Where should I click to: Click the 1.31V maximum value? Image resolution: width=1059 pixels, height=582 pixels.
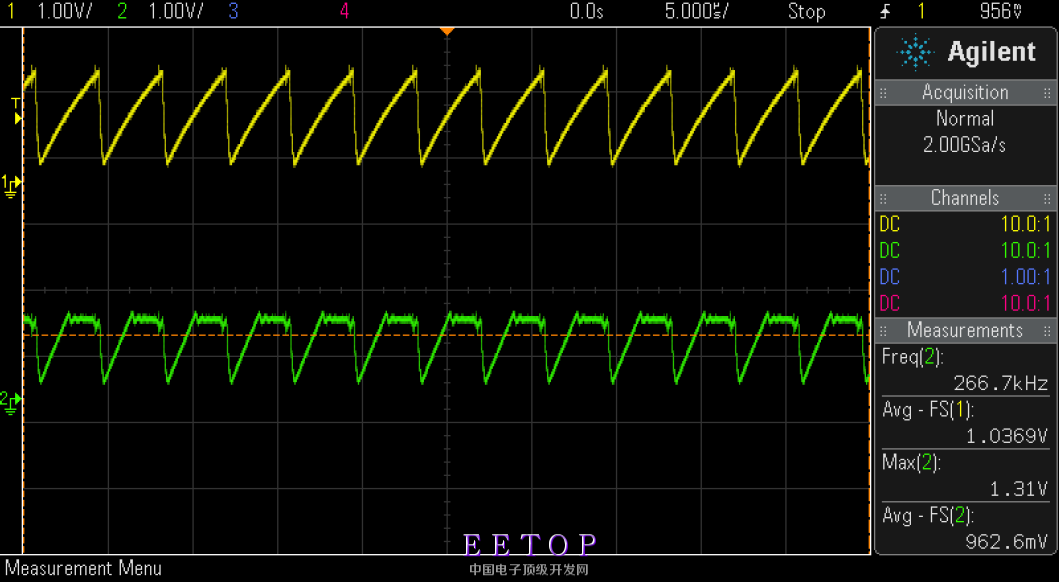pos(1018,489)
